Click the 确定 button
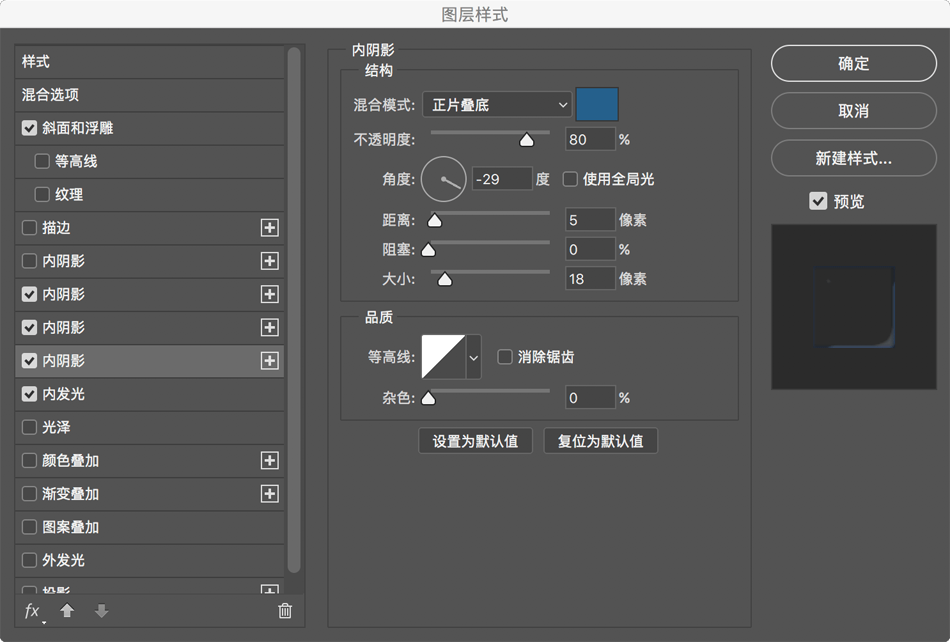Image resolution: width=950 pixels, height=642 pixels. (854, 63)
